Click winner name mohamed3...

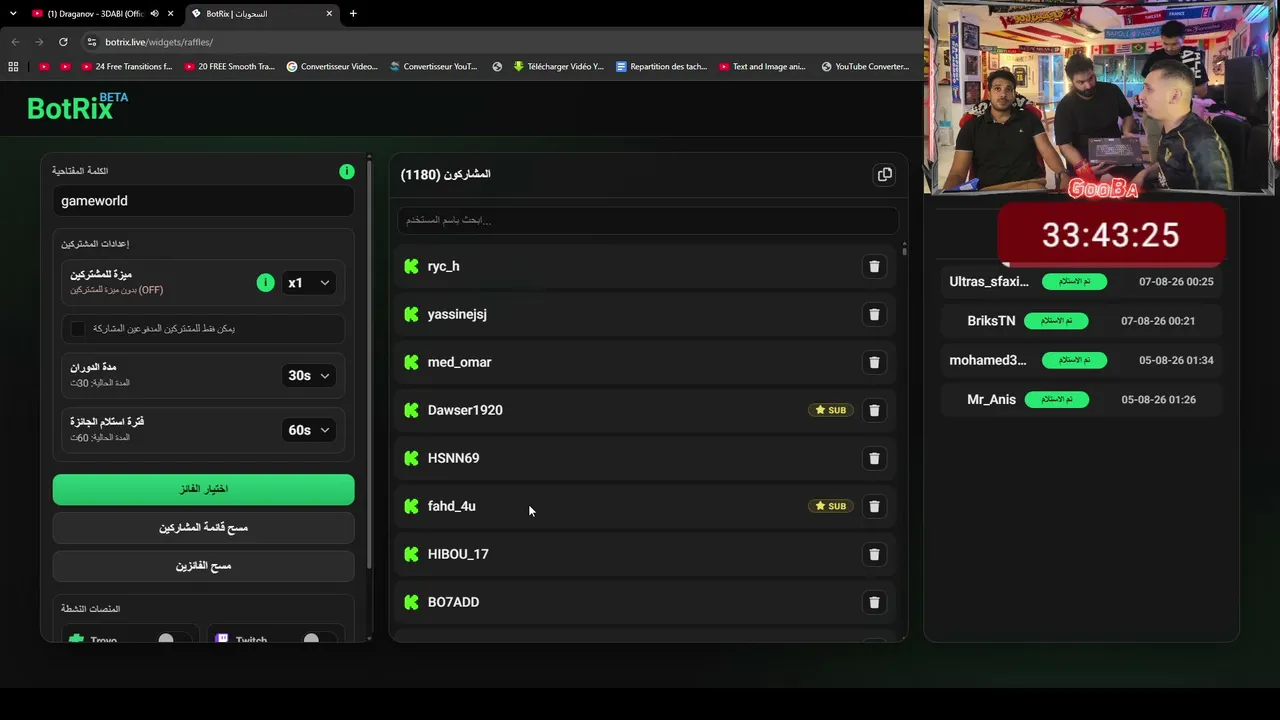tap(988, 360)
